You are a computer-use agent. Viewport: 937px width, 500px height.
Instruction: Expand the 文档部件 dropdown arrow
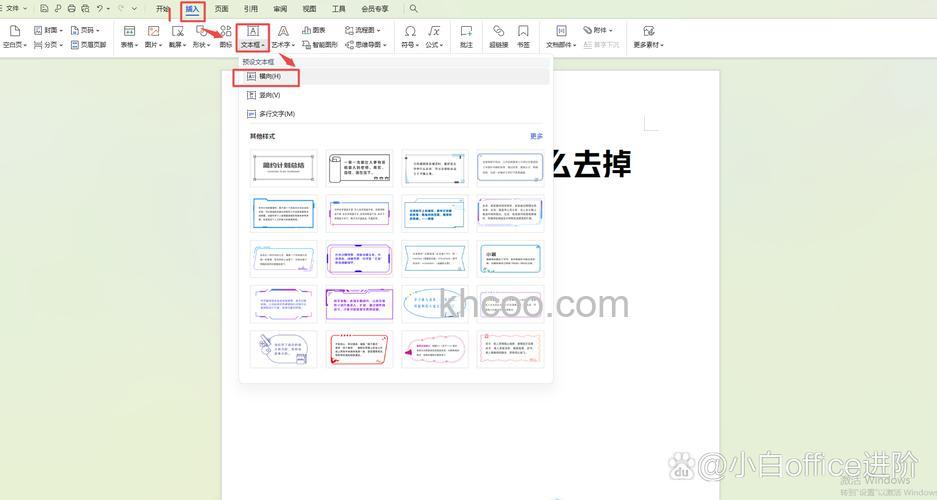tap(574, 45)
